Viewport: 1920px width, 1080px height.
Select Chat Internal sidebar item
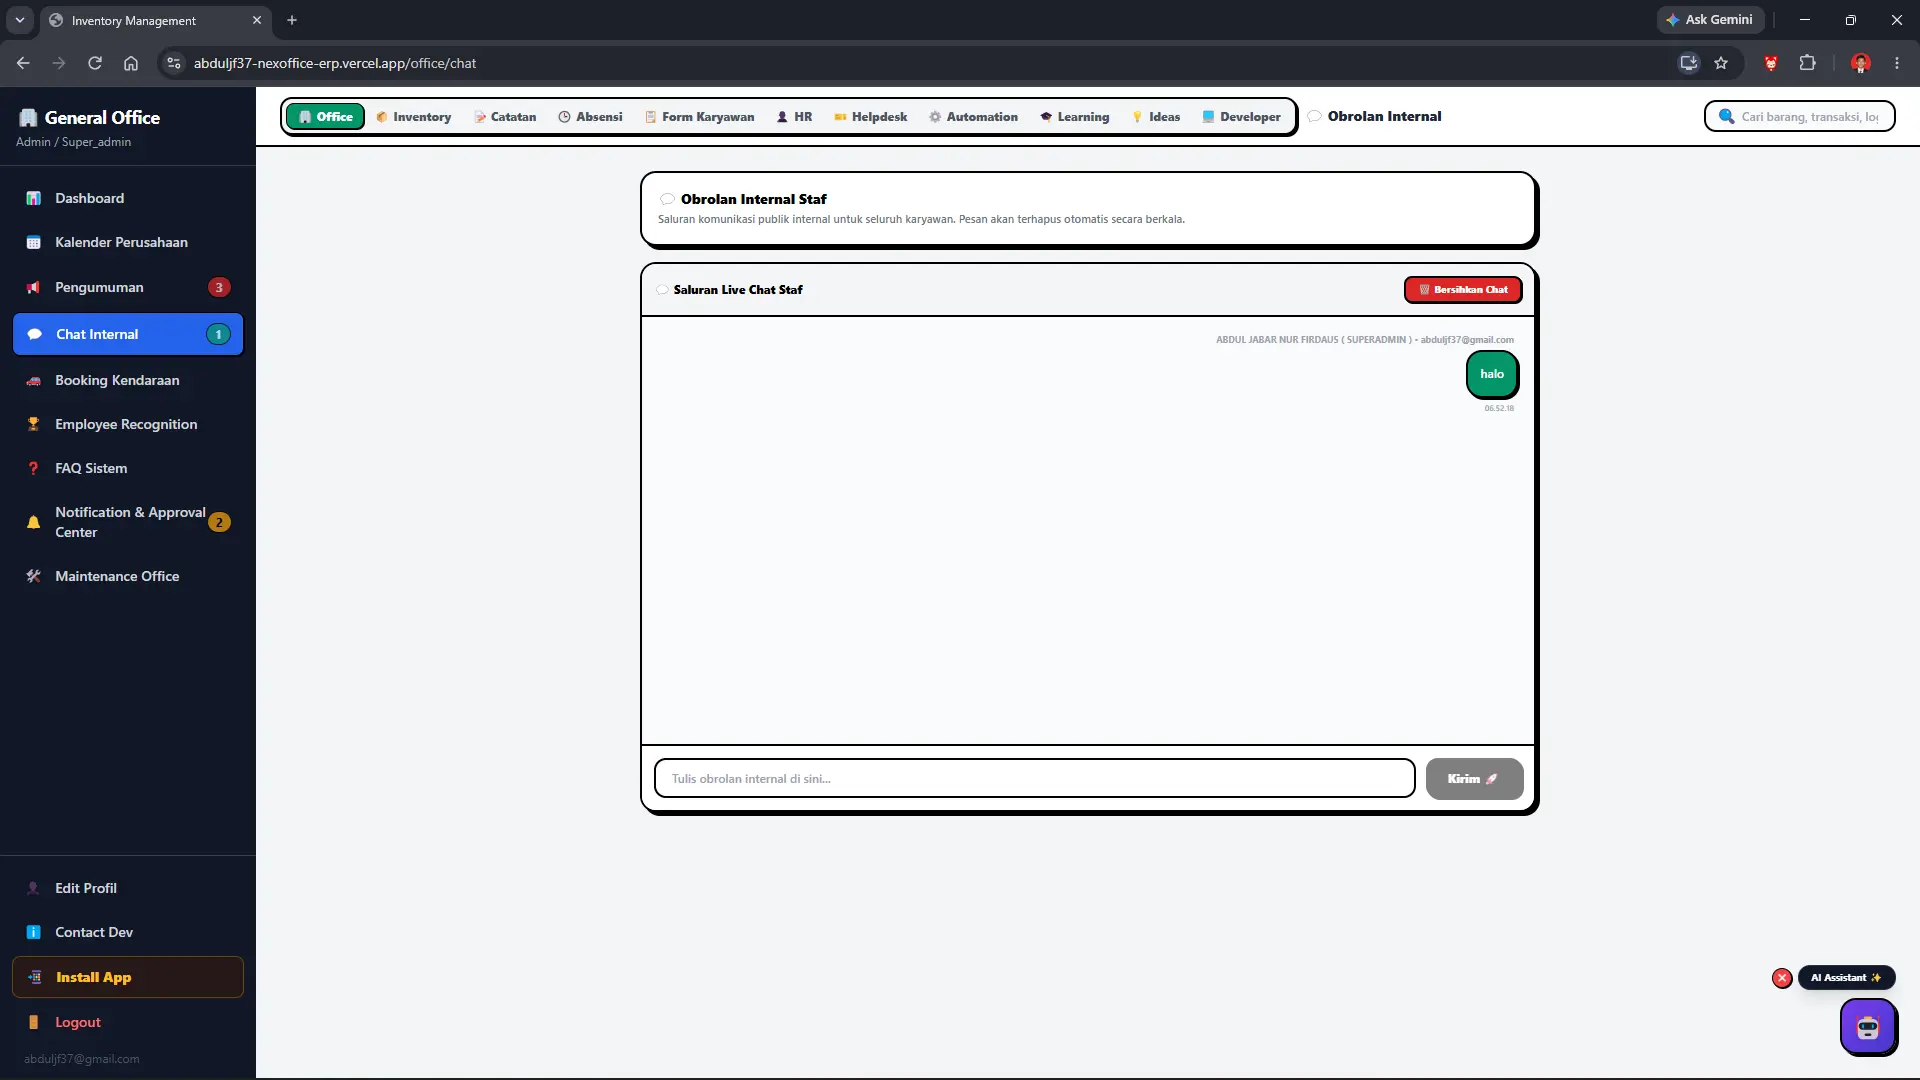128,334
